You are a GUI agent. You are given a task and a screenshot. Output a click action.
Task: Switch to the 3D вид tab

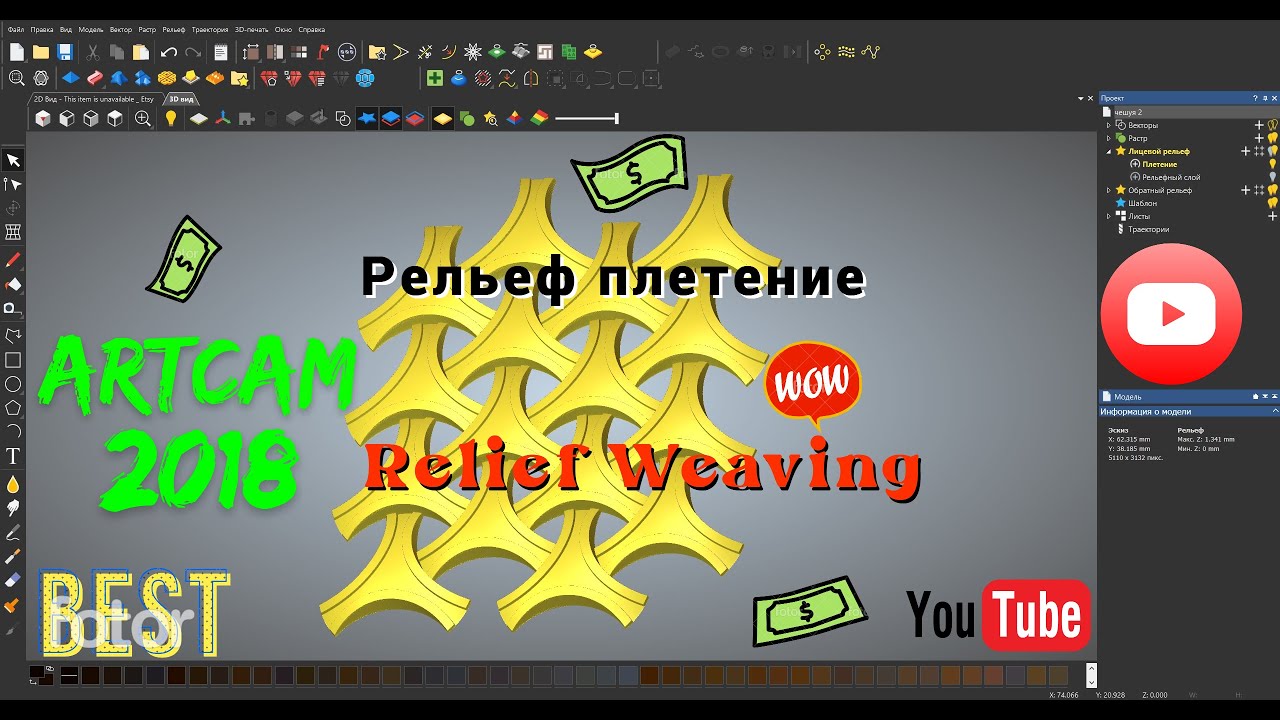point(181,99)
